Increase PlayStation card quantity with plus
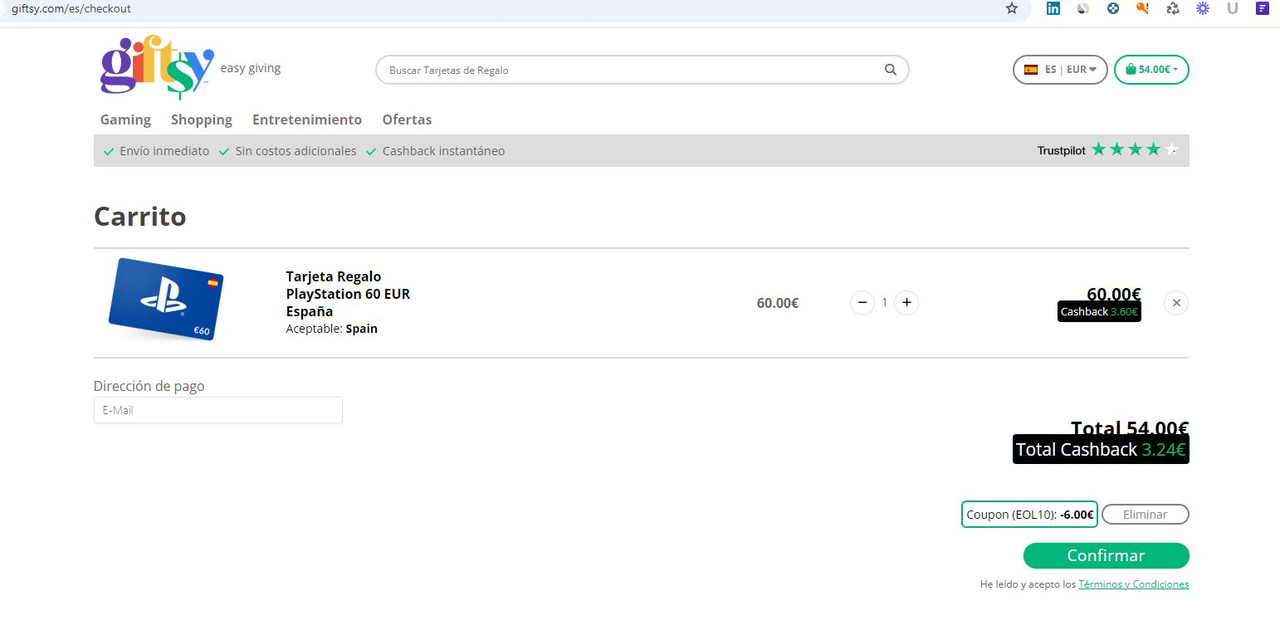This screenshot has height=625, width=1280. pos(906,302)
